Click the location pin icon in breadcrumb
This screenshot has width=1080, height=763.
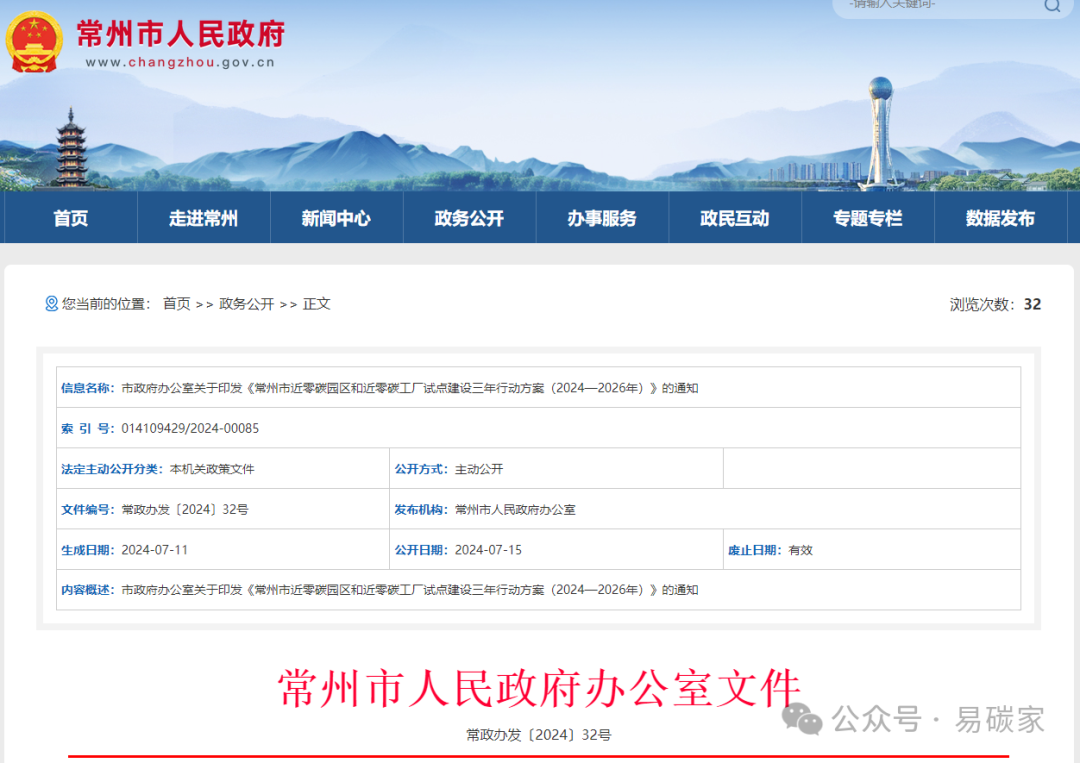[49, 304]
